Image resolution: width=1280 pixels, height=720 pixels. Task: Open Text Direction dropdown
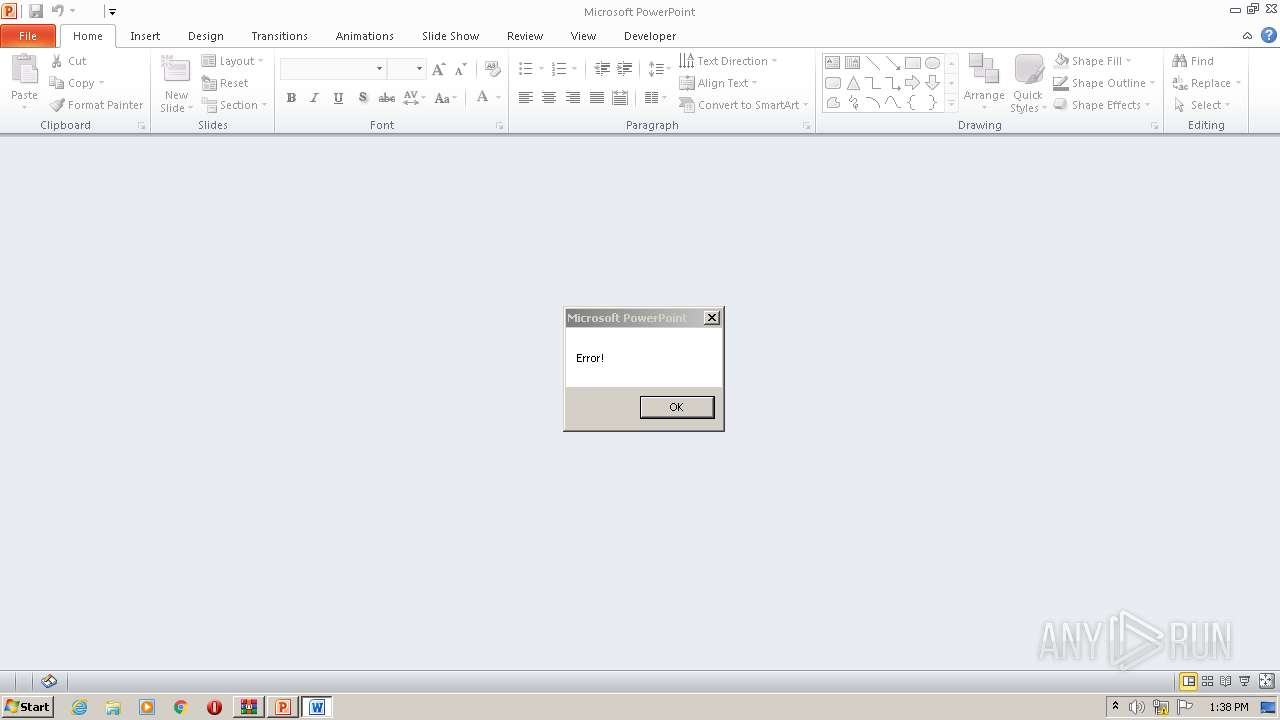coord(728,61)
